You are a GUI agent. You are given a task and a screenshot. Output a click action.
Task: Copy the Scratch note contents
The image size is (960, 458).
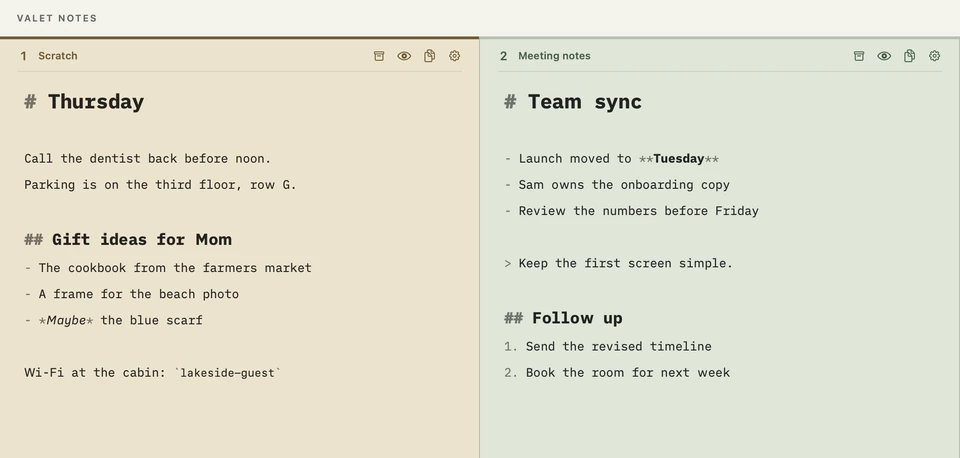click(429, 56)
